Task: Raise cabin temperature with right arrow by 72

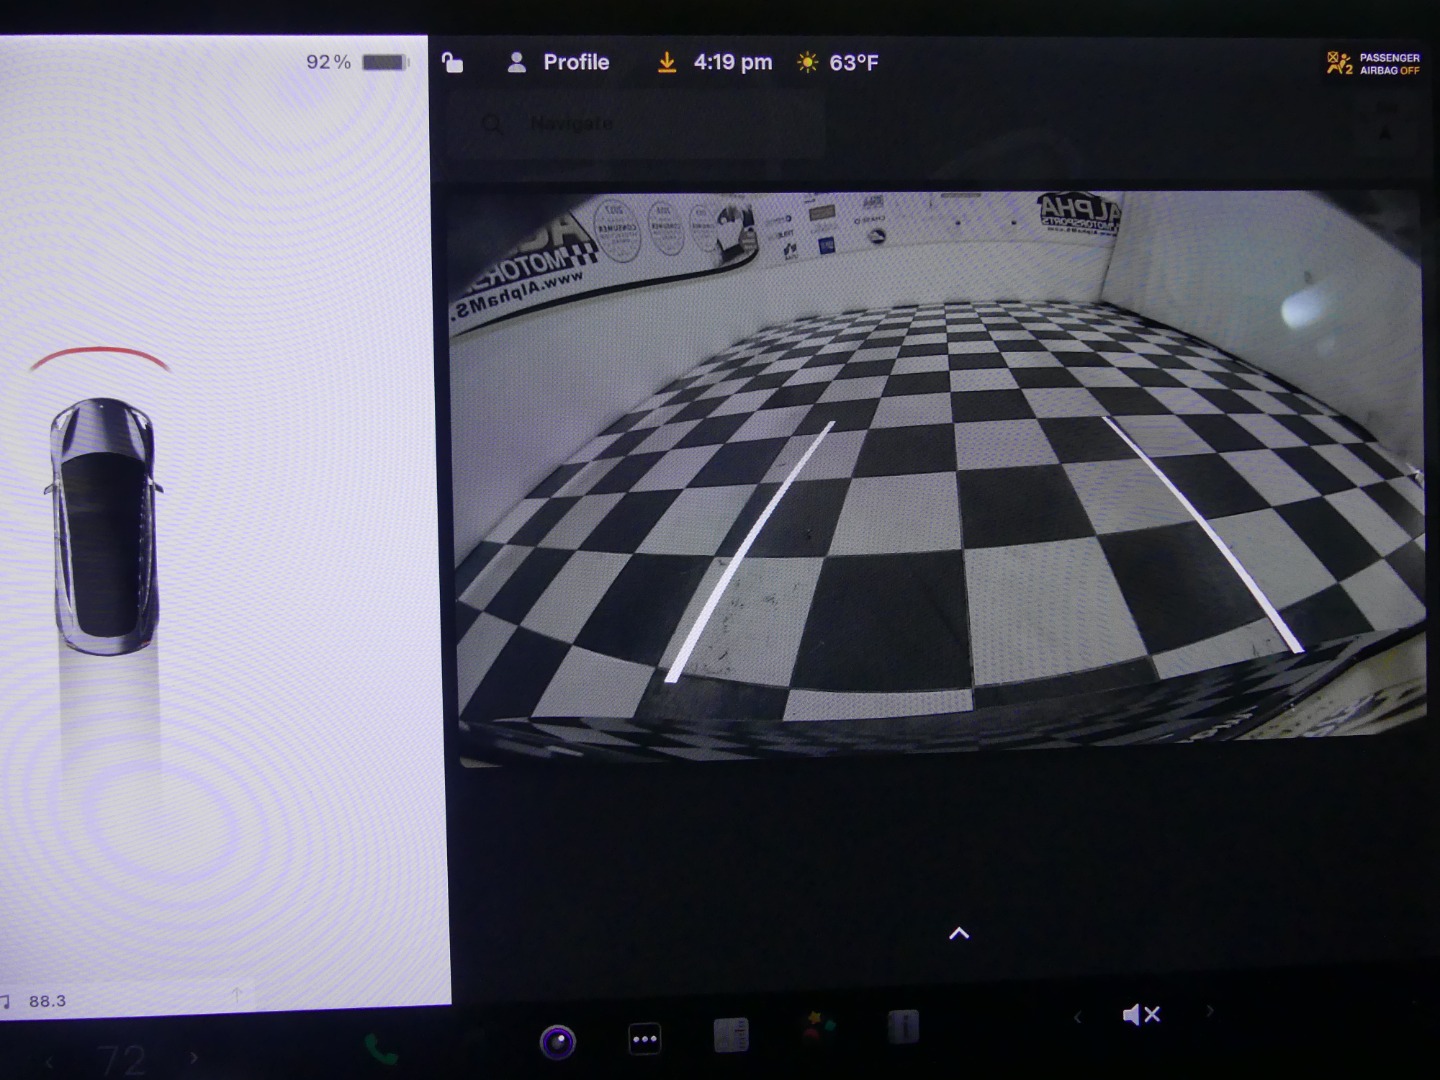Action: (x=193, y=1057)
